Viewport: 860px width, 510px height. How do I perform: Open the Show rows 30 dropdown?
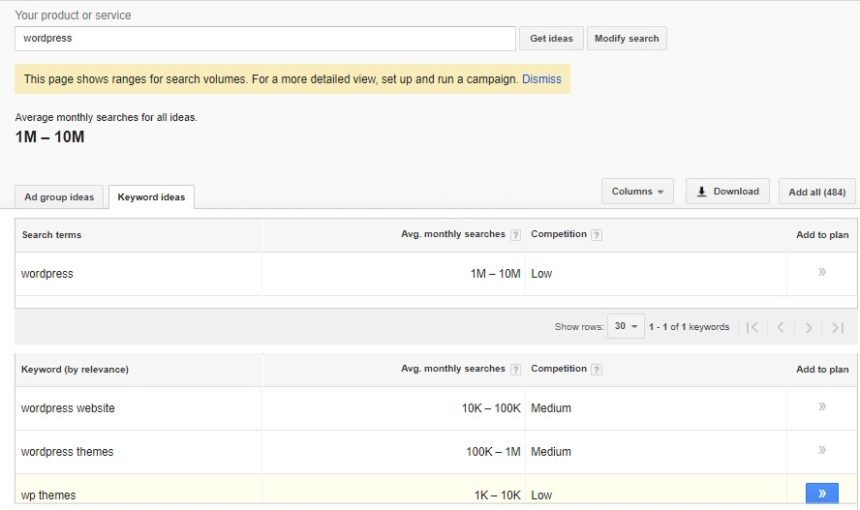pyautogui.click(x=626, y=326)
